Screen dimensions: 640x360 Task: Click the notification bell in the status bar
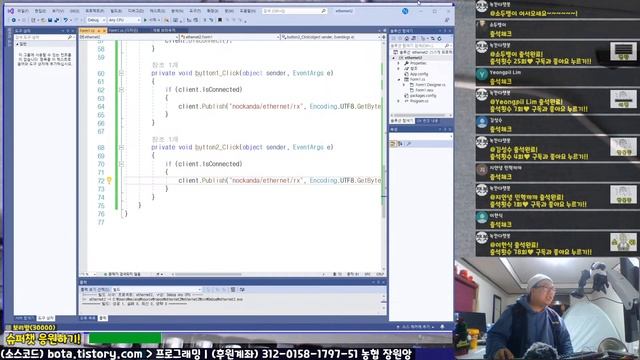(x=442, y=327)
